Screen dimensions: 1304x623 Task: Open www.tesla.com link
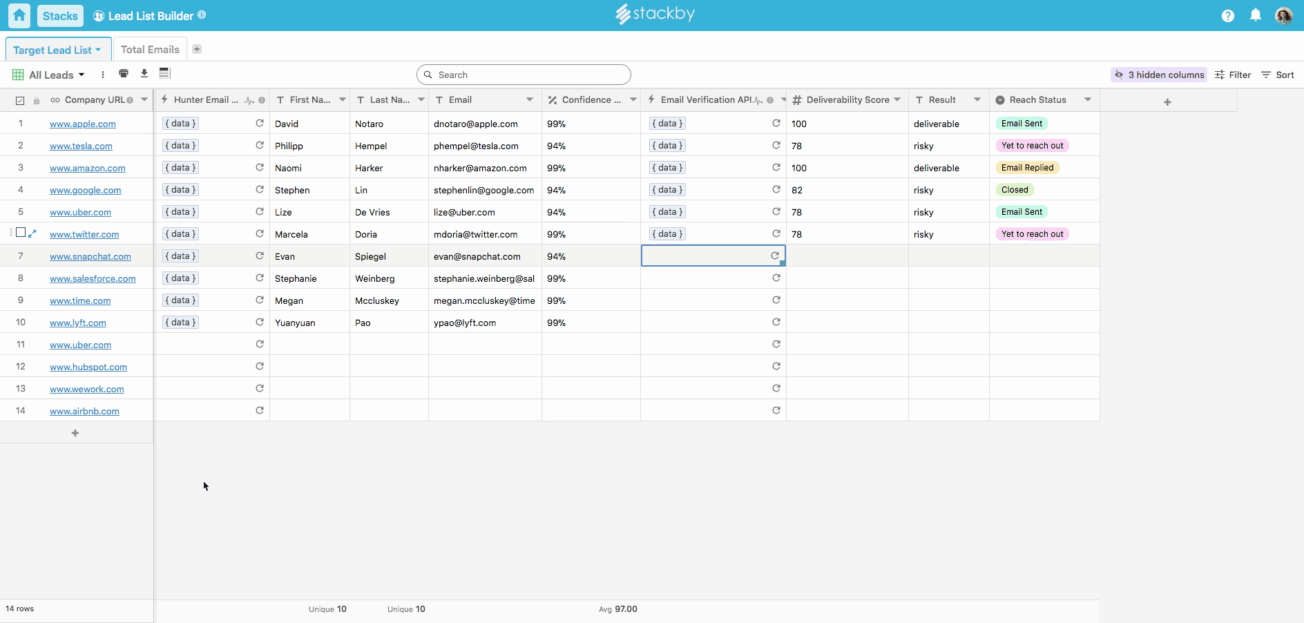pos(81,146)
